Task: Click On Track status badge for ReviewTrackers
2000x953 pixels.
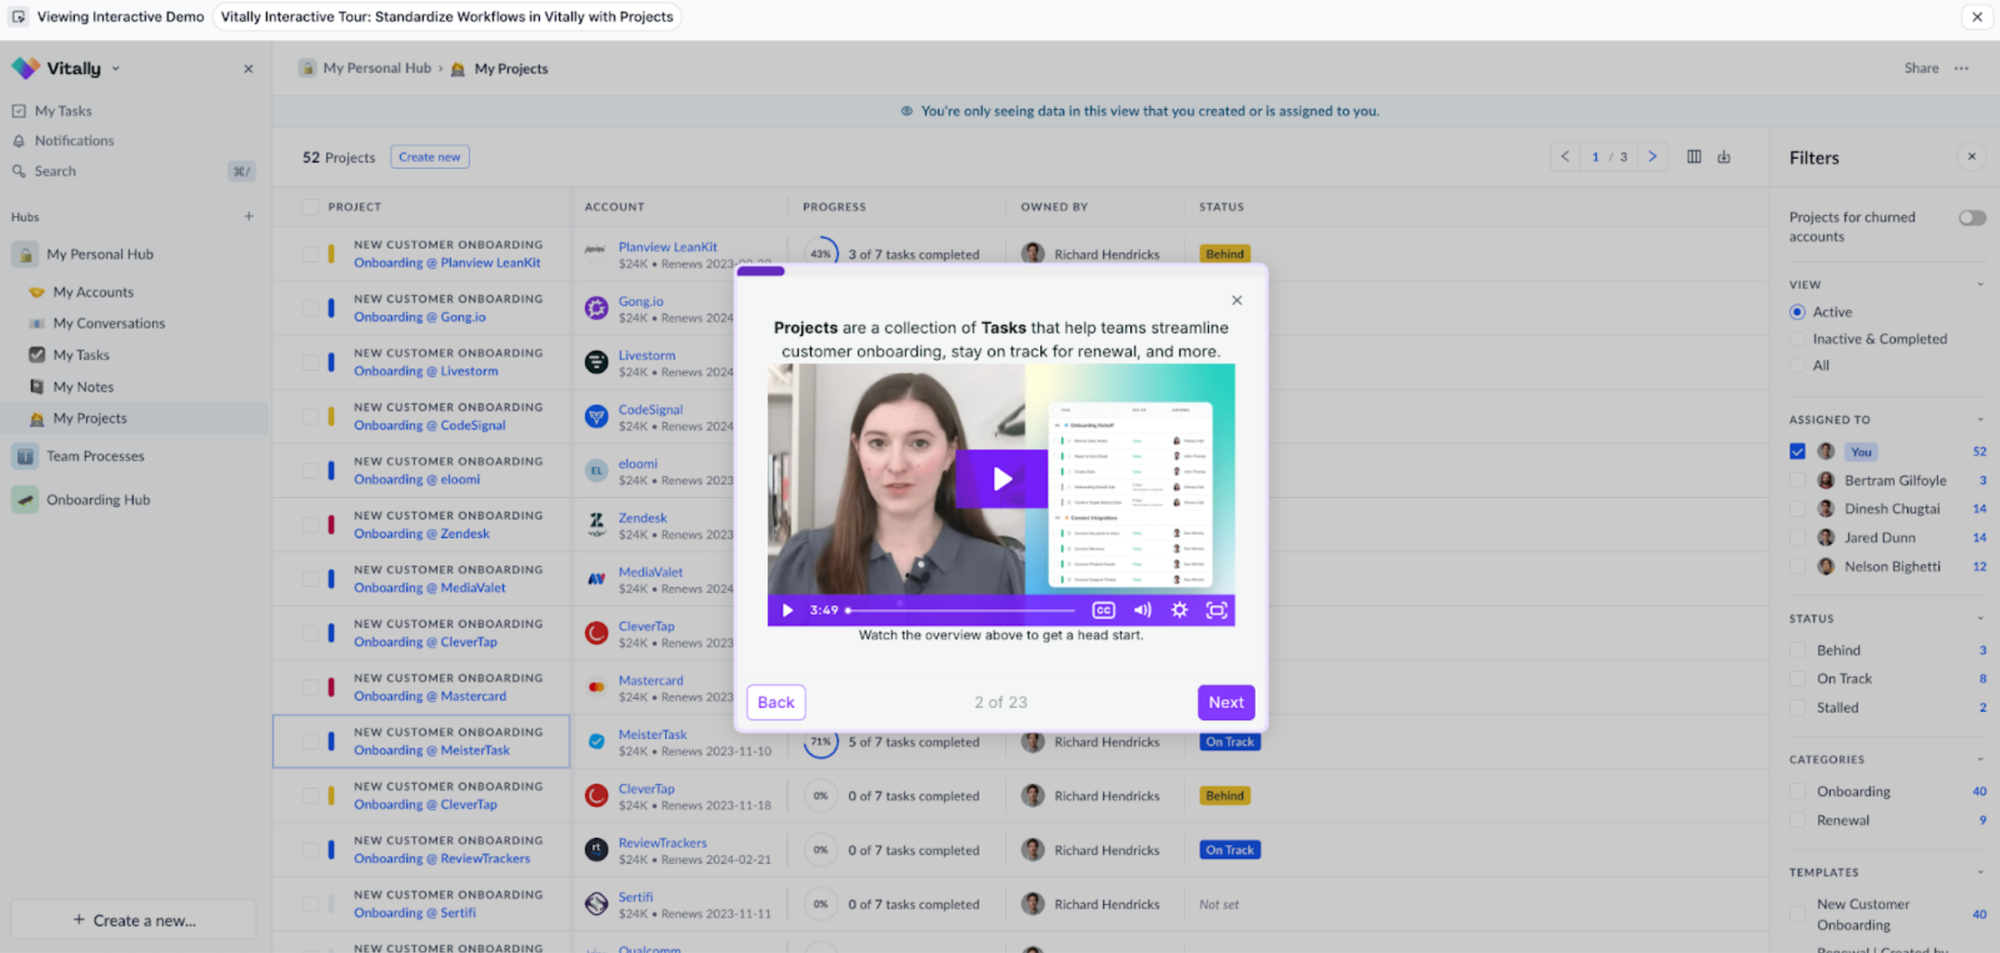Action: pyautogui.click(x=1229, y=850)
